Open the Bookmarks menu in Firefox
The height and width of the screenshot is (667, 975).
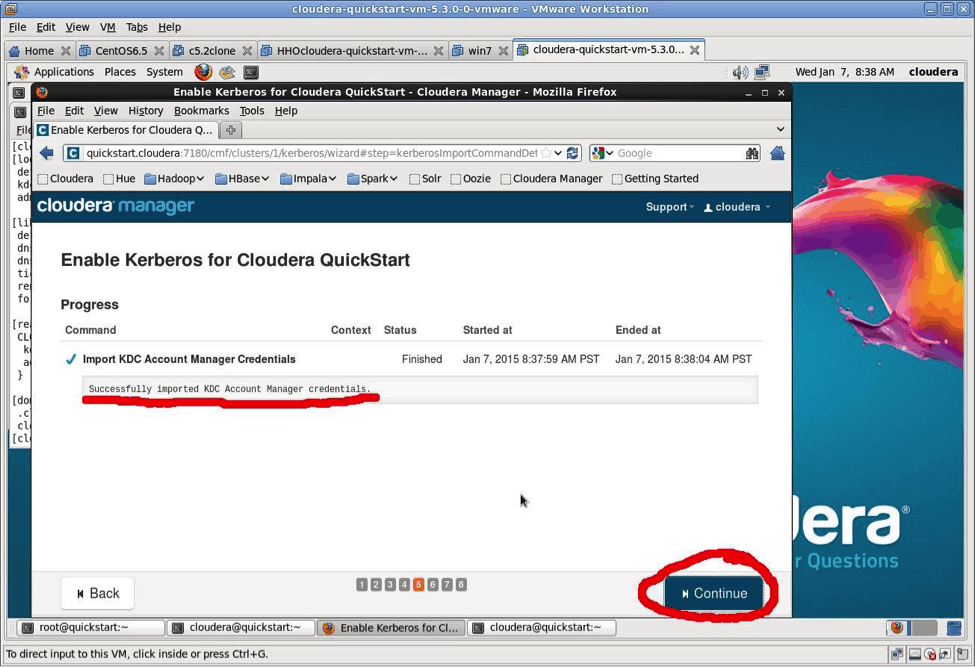click(x=201, y=111)
